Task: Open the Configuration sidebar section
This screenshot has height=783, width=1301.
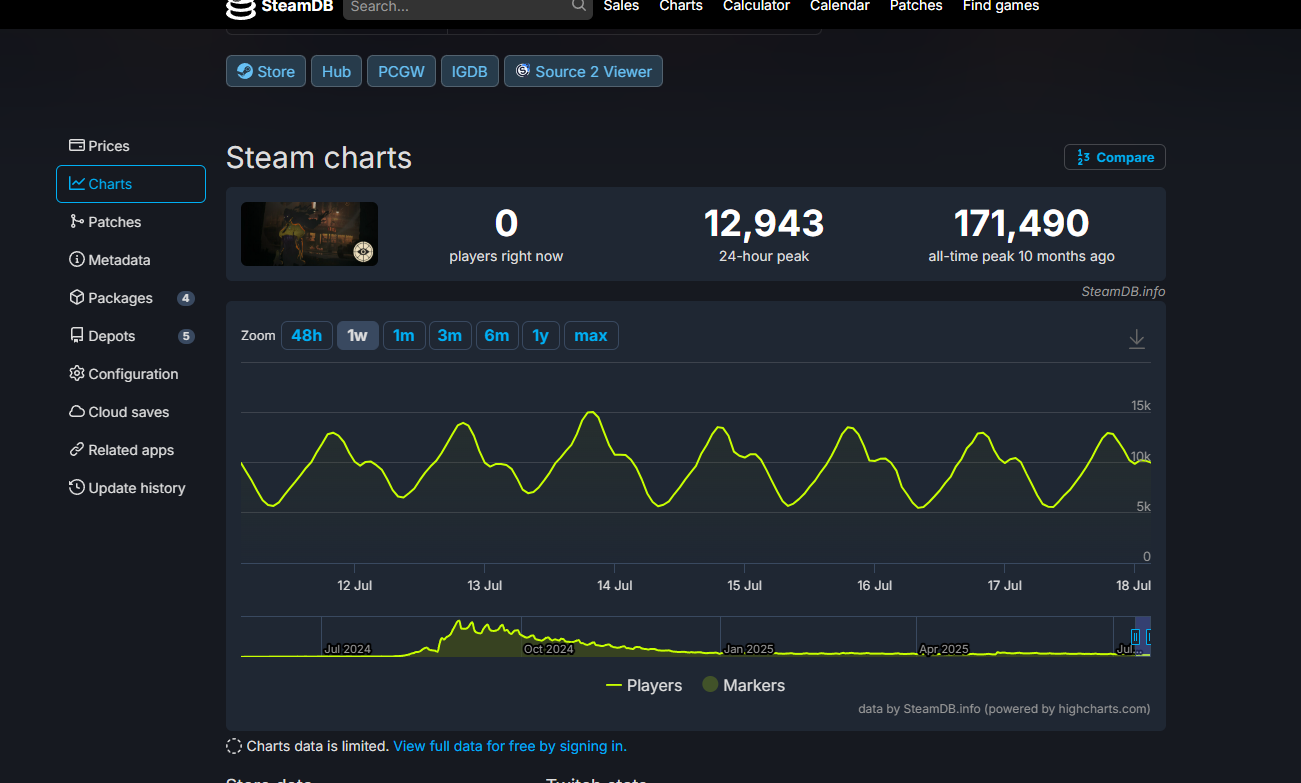Action: [x=131, y=374]
